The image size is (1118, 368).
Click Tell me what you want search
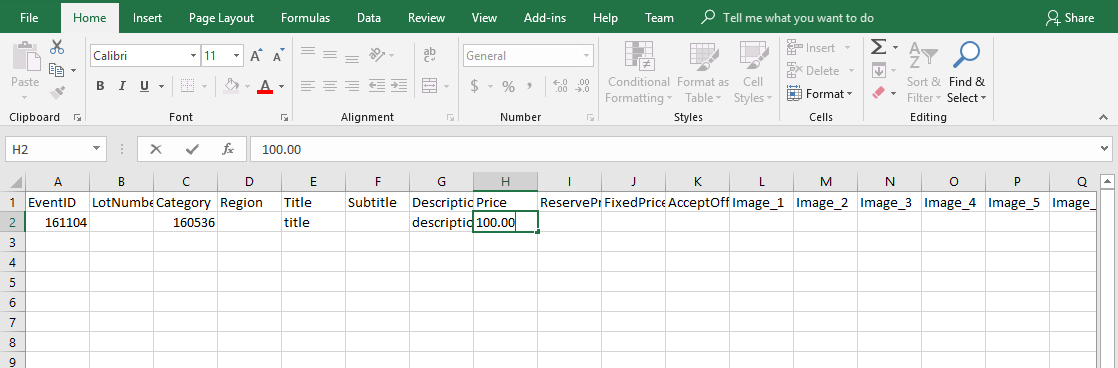tap(787, 18)
